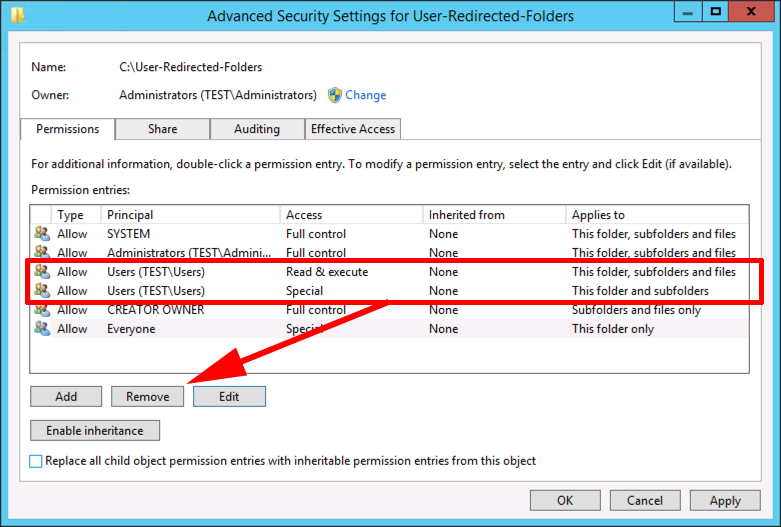Open the Auditing tab
Image resolution: width=781 pixels, height=527 pixels.
pos(257,129)
